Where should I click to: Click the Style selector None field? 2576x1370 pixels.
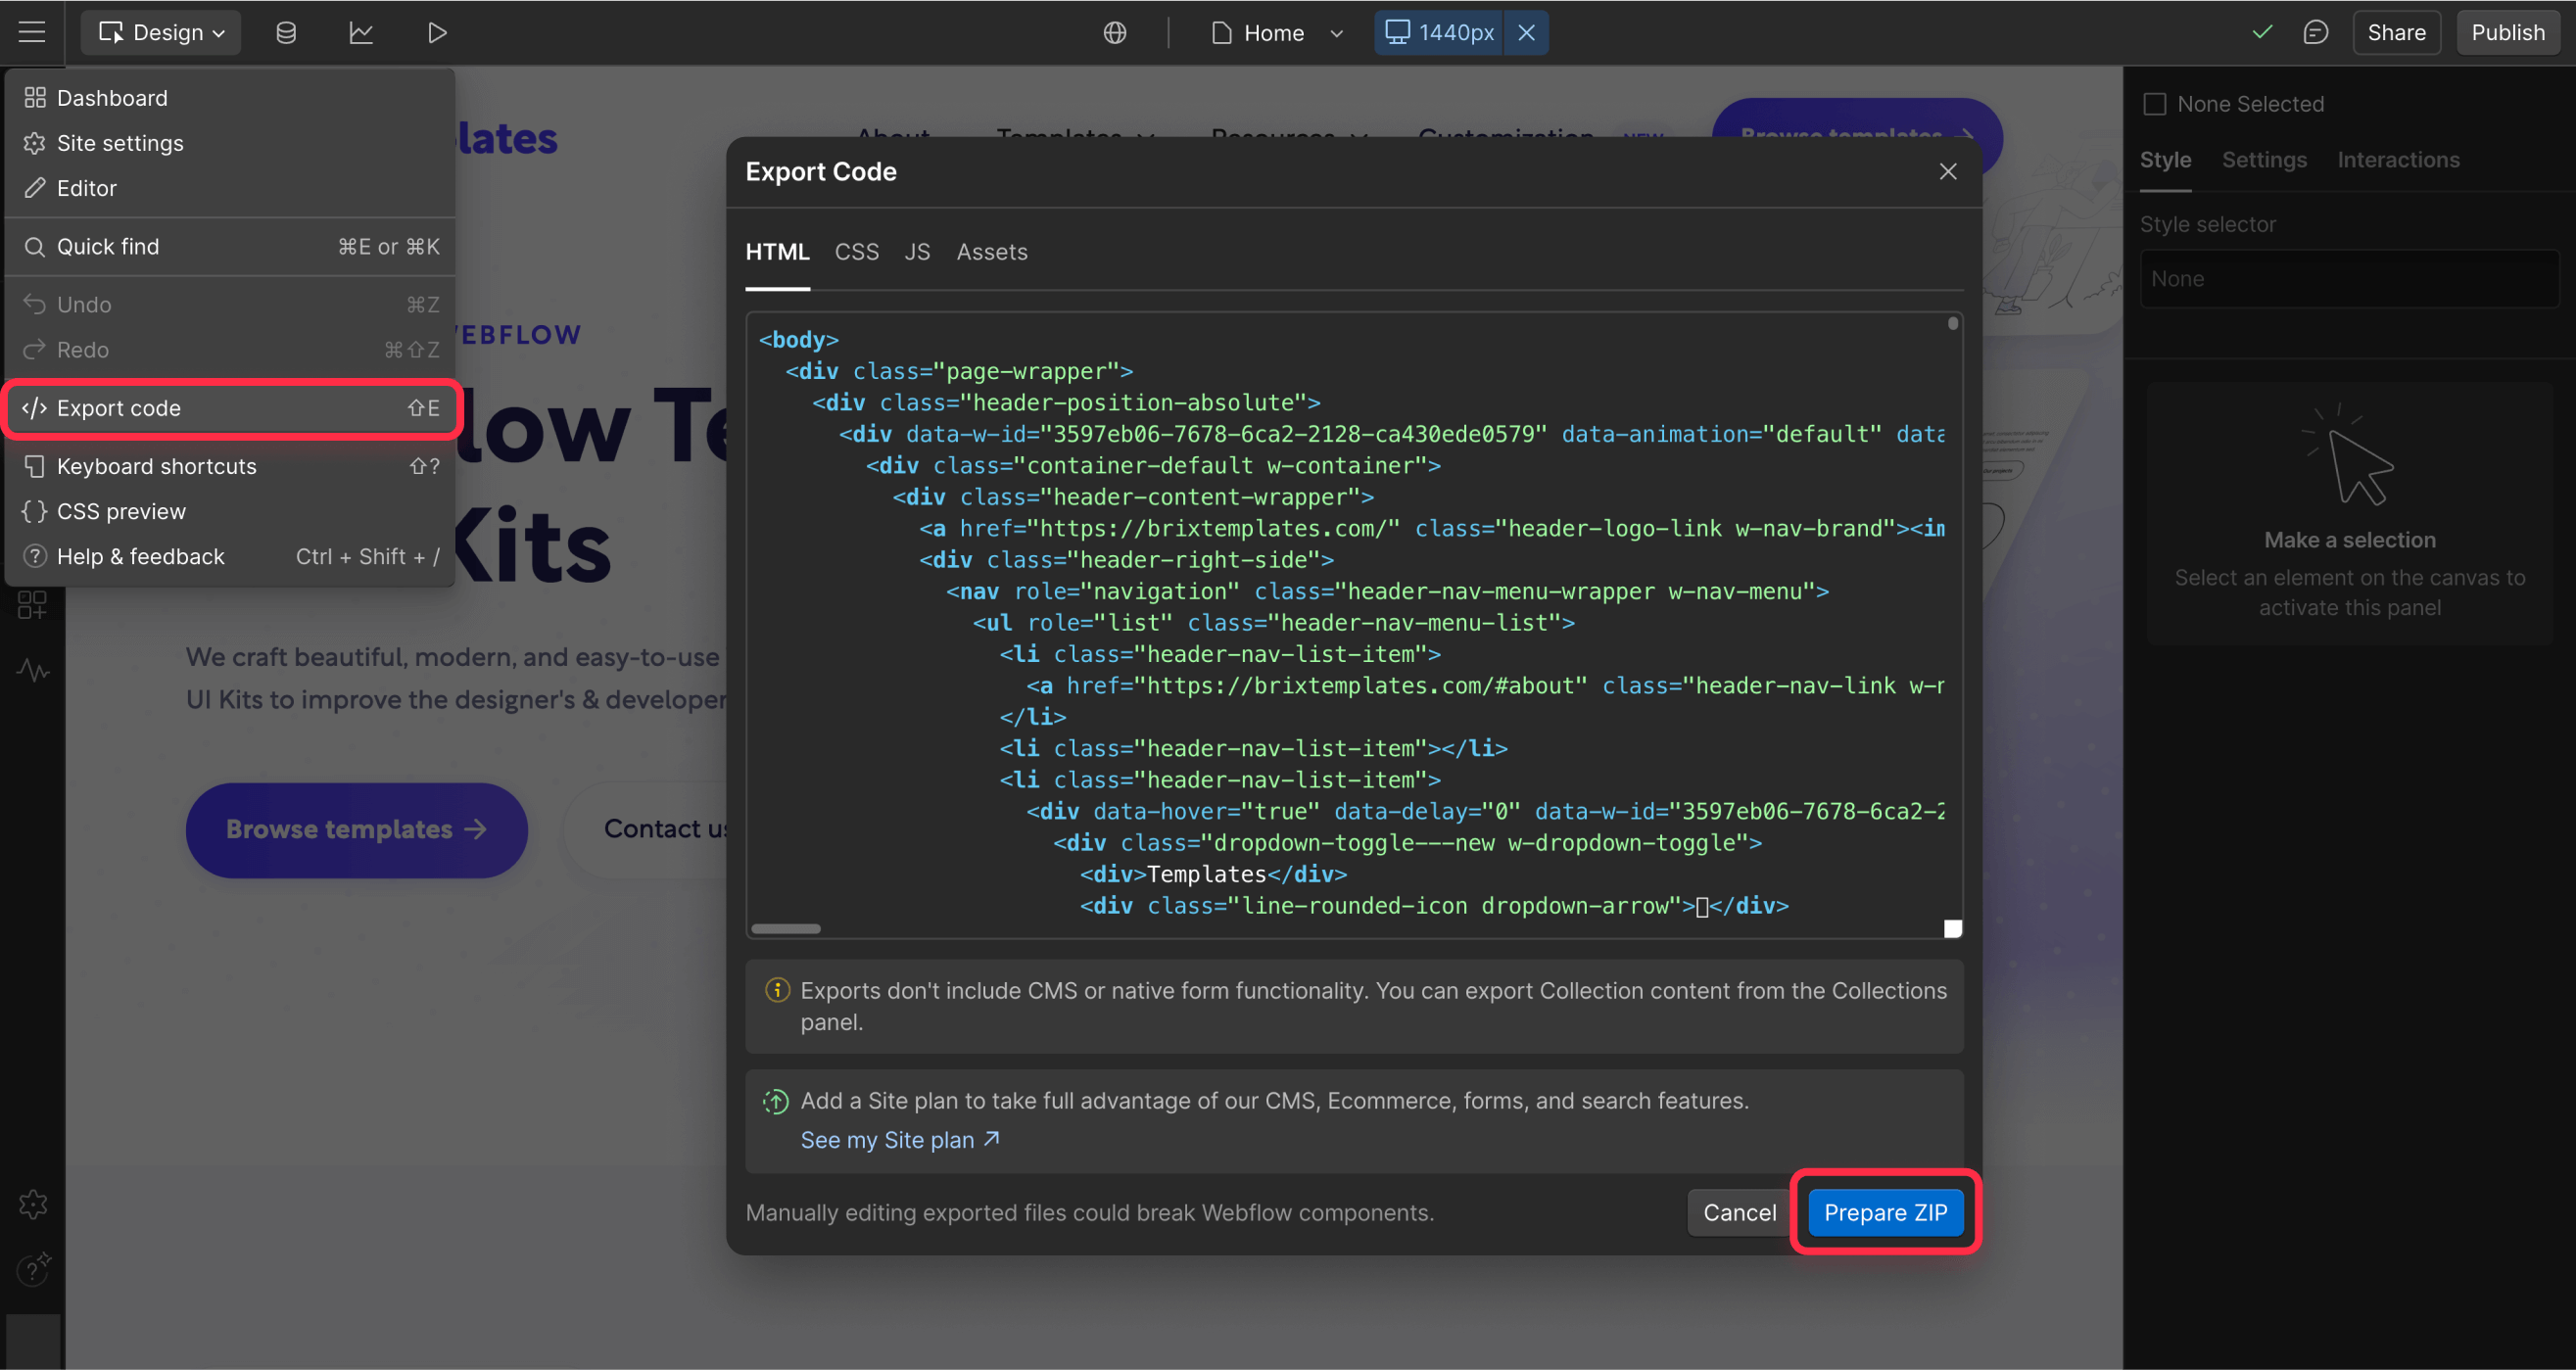coord(2349,279)
